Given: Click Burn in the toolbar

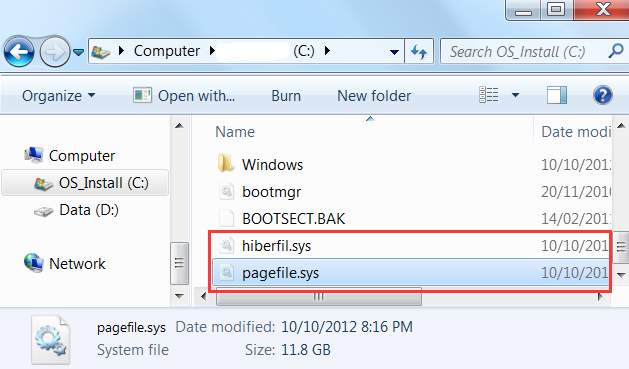Looking at the screenshot, I should coord(286,96).
